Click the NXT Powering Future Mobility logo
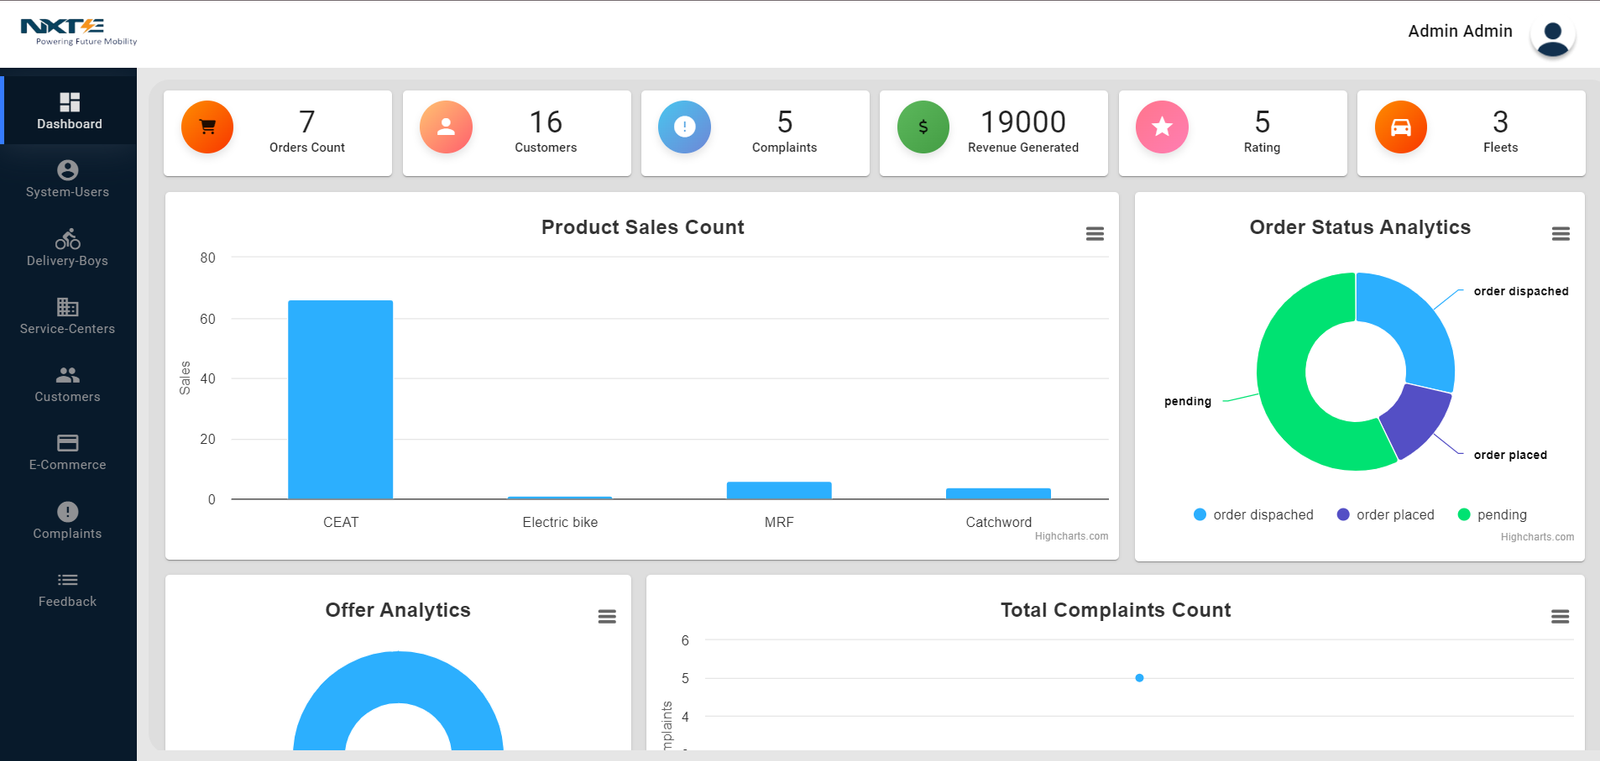This screenshot has width=1600, height=761. (78, 32)
